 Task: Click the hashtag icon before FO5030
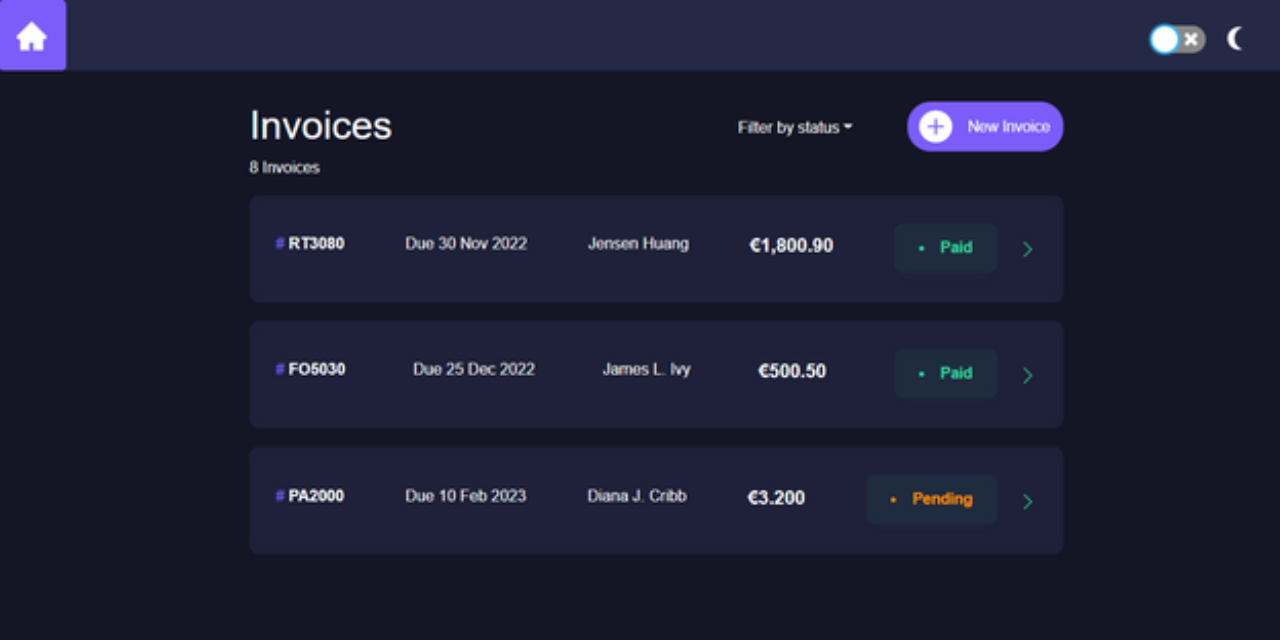277,368
